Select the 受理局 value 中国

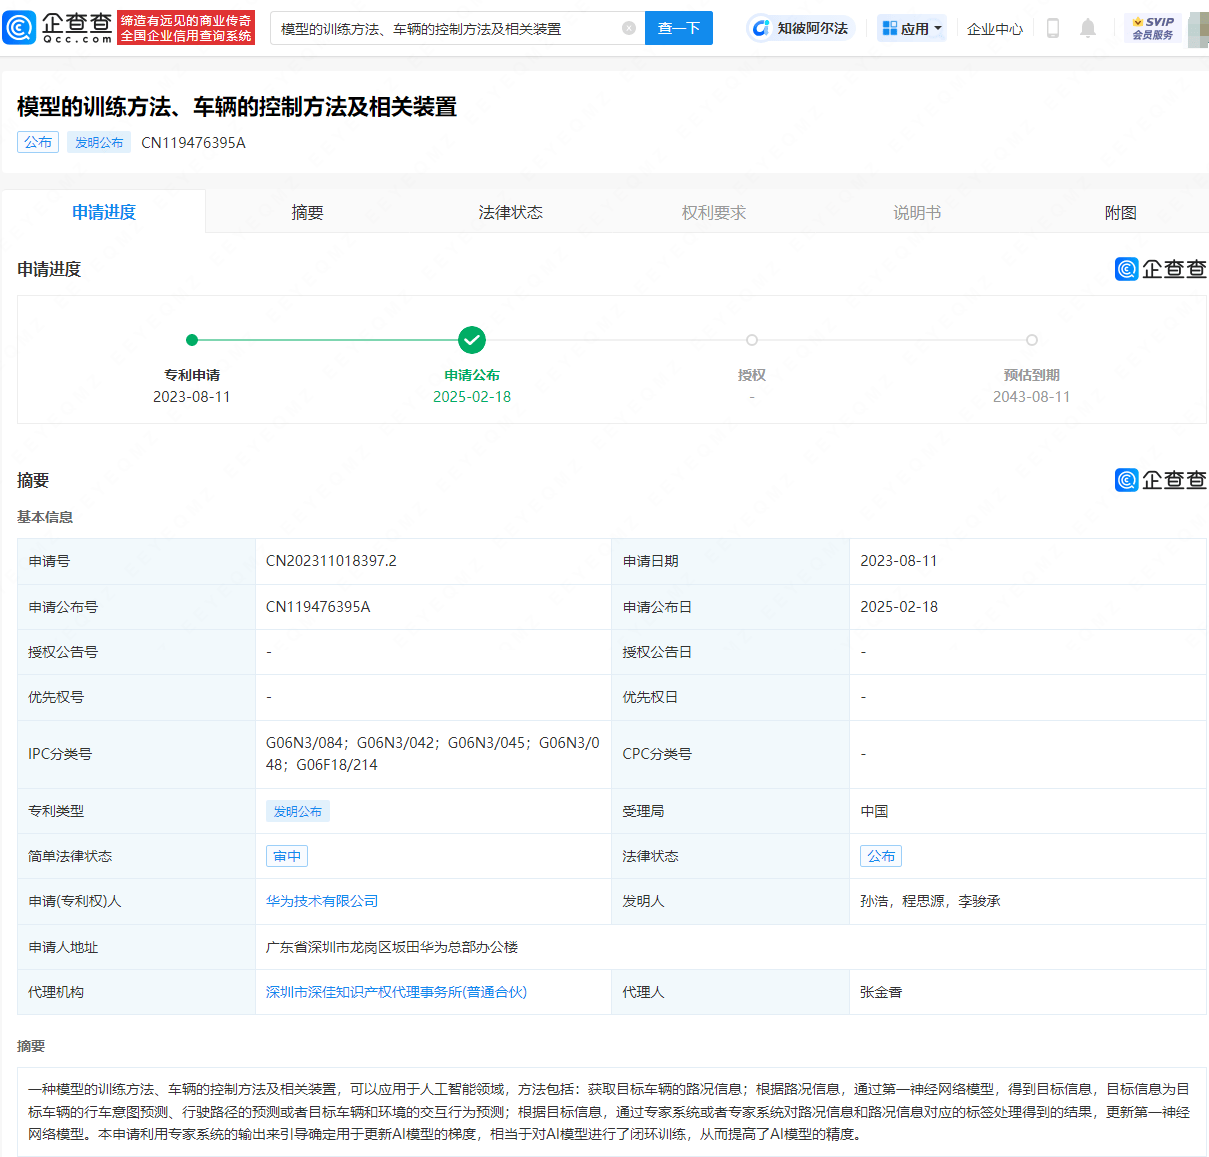874,811
